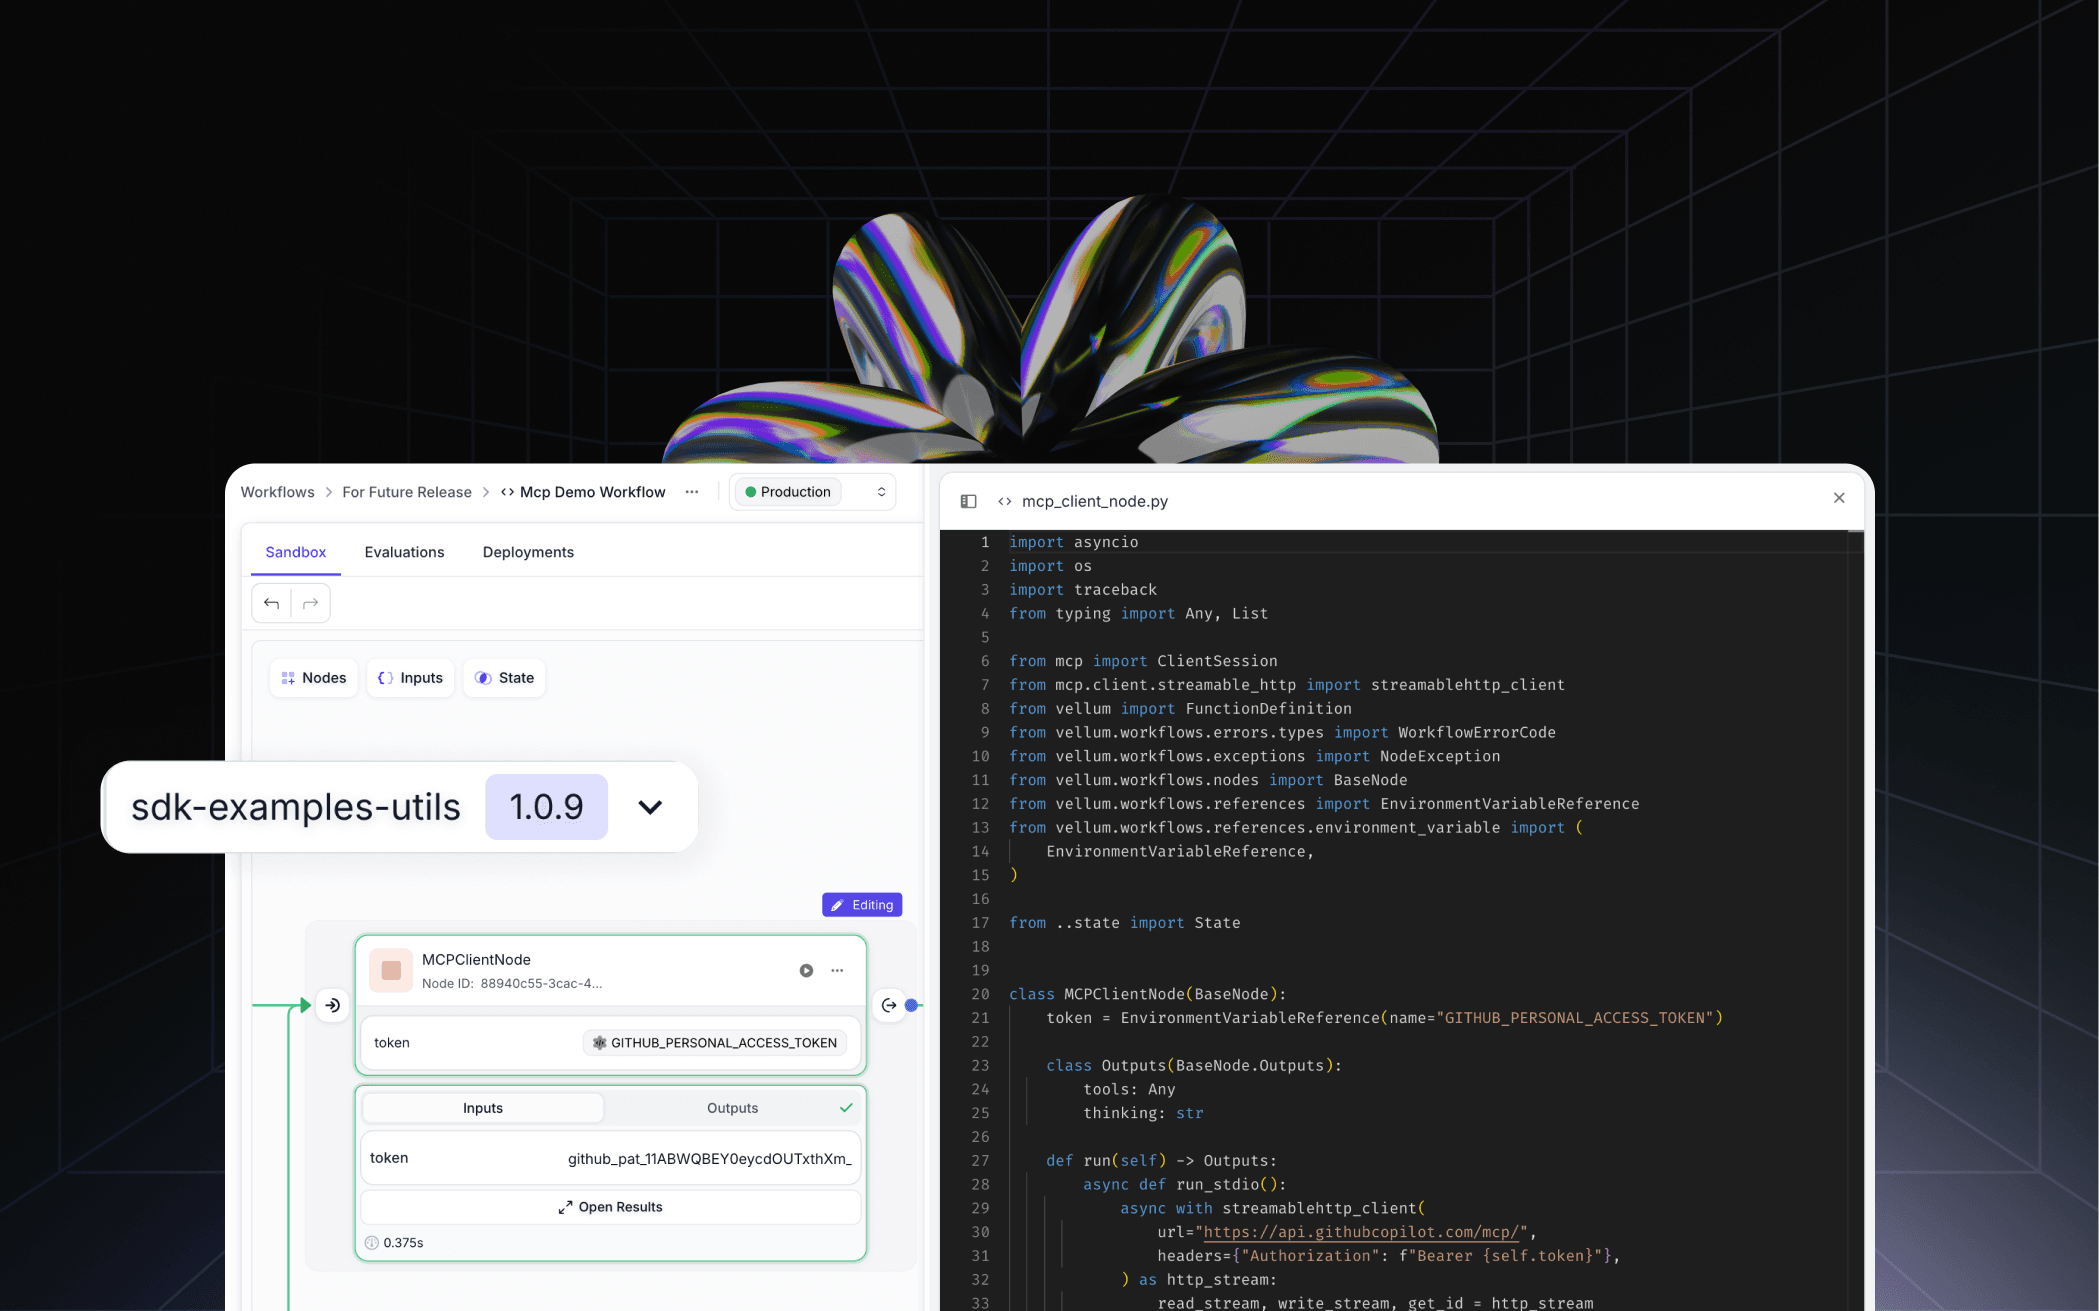Click the MCPClientNode color swatch
This screenshot has height=1311, width=2099.
[390, 970]
